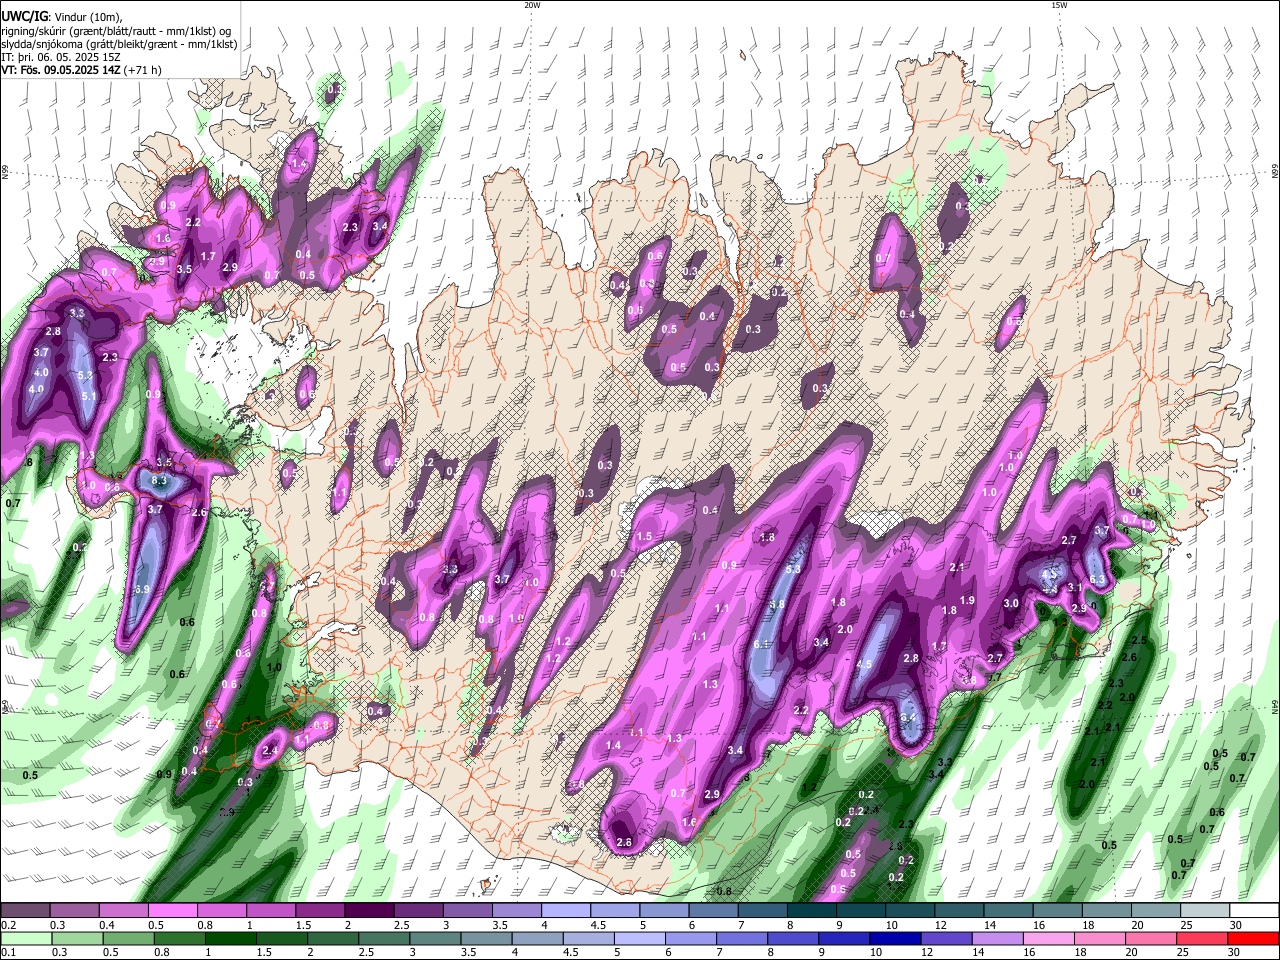This screenshot has width=1280, height=960.
Task: Click the '4.5' label in top legend row
Action: (x=598, y=925)
